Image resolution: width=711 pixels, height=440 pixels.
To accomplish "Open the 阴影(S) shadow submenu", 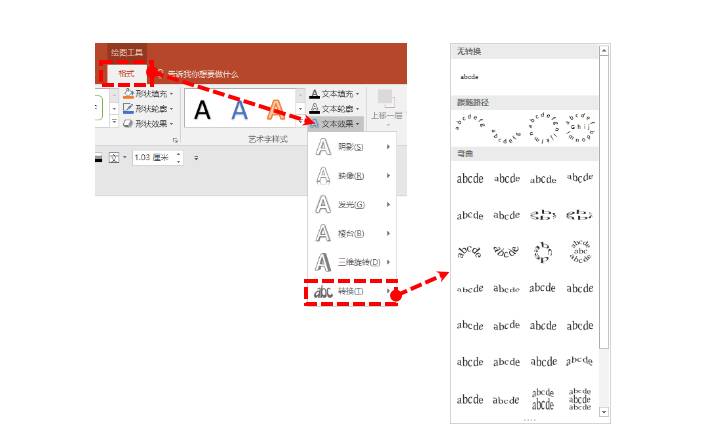I will (x=352, y=147).
